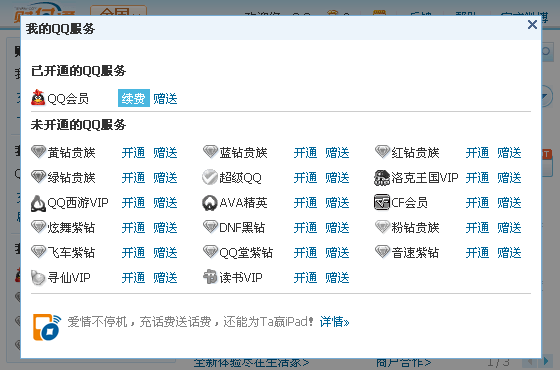Image resolution: width=560 pixels, height=370 pixels.
Task: Open 开通 for 蓝钻贵族
Action: point(305,153)
